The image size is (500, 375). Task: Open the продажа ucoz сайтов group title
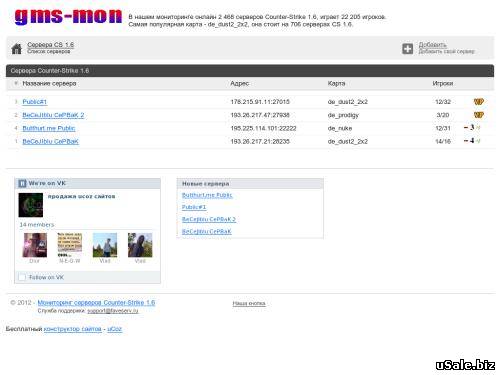tap(82, 196)
